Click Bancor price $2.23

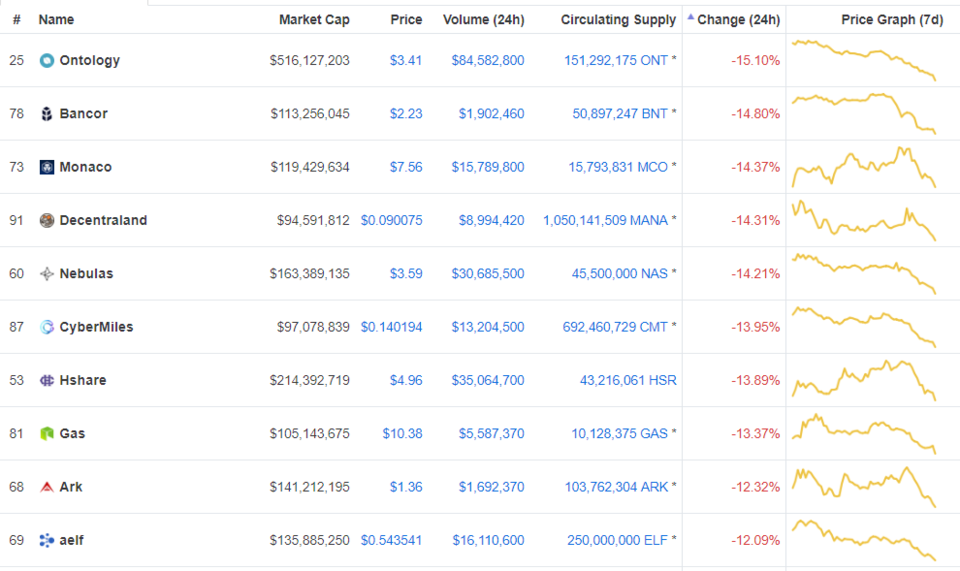(x=406, y=114)
